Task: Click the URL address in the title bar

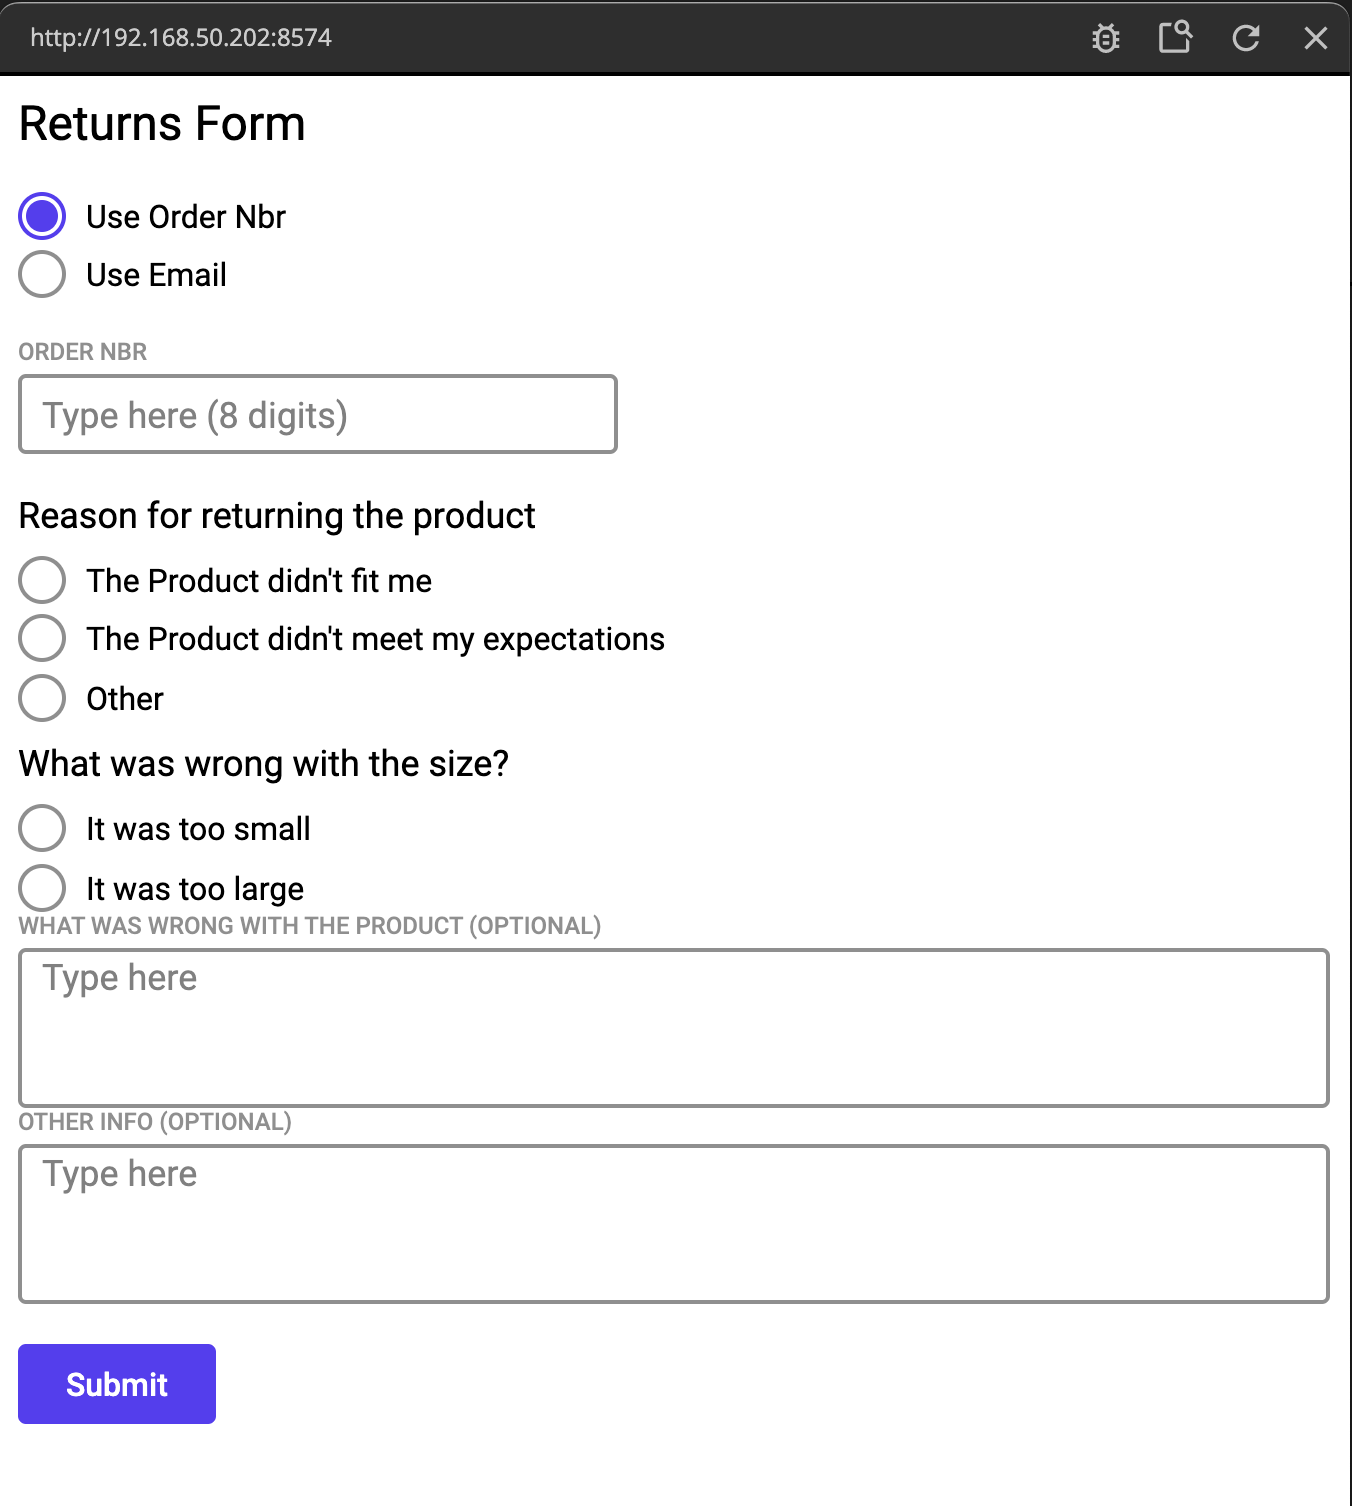Action: 181,38
